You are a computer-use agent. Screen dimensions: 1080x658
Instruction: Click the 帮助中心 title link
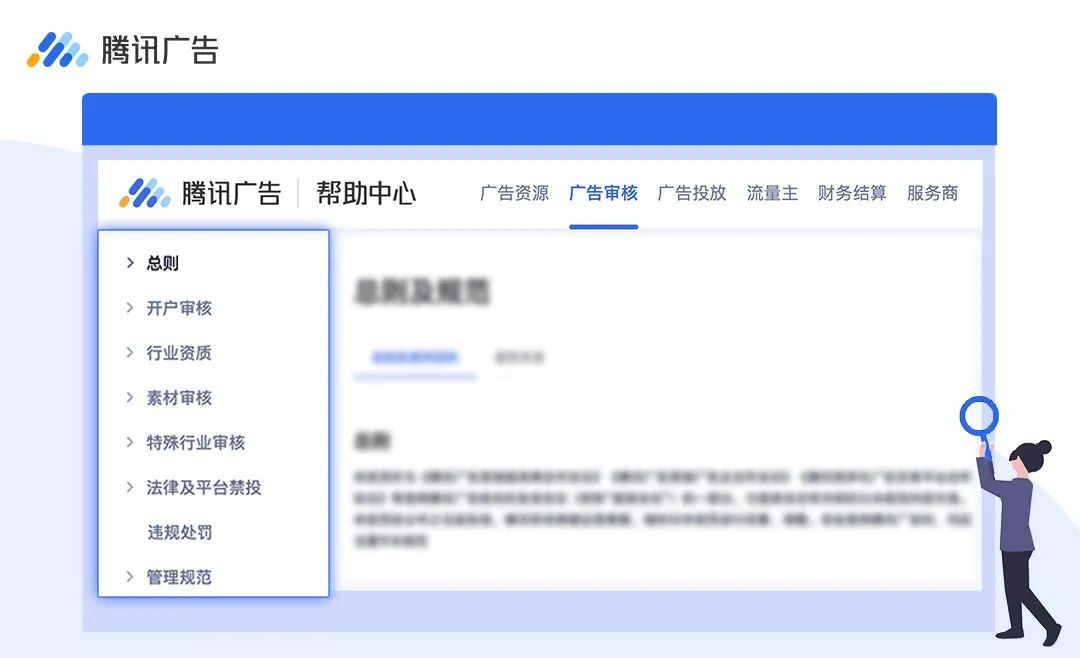point(366,193)
